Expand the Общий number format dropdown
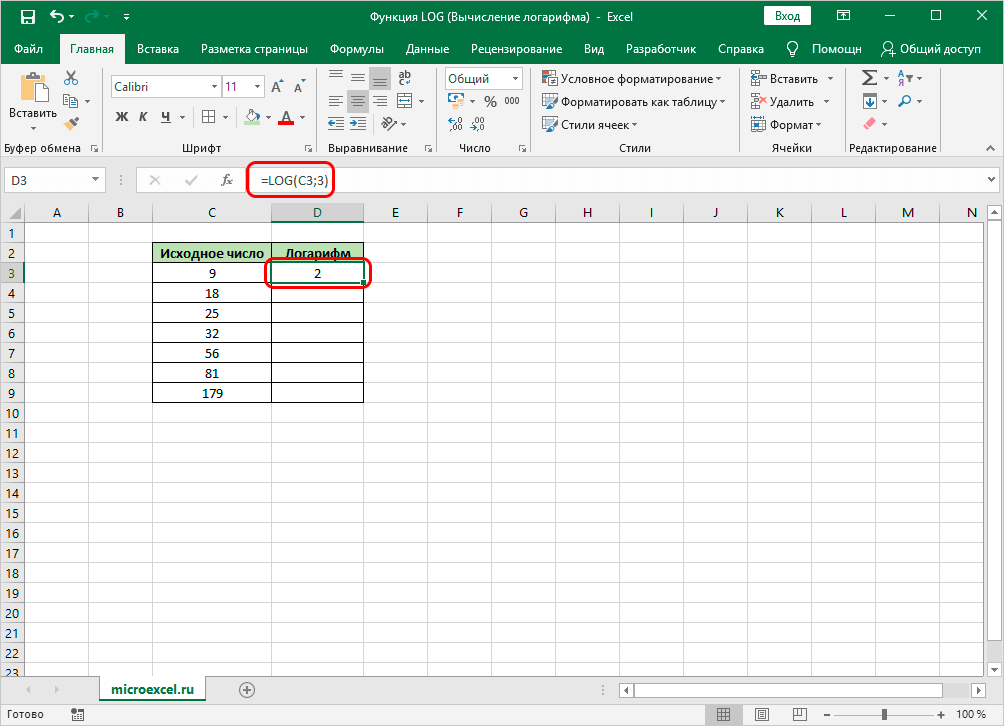This screenshot has height=726, width=1004. point(515,79)
